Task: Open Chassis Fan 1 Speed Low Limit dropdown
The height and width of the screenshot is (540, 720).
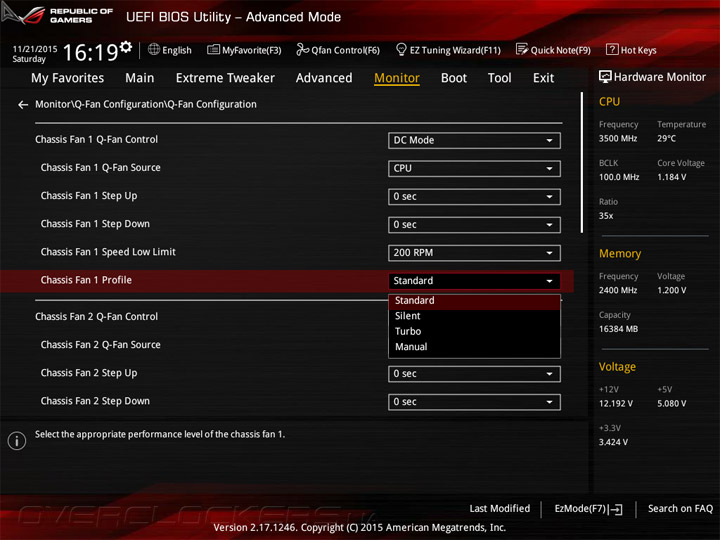Action: (x=474, y=253)
